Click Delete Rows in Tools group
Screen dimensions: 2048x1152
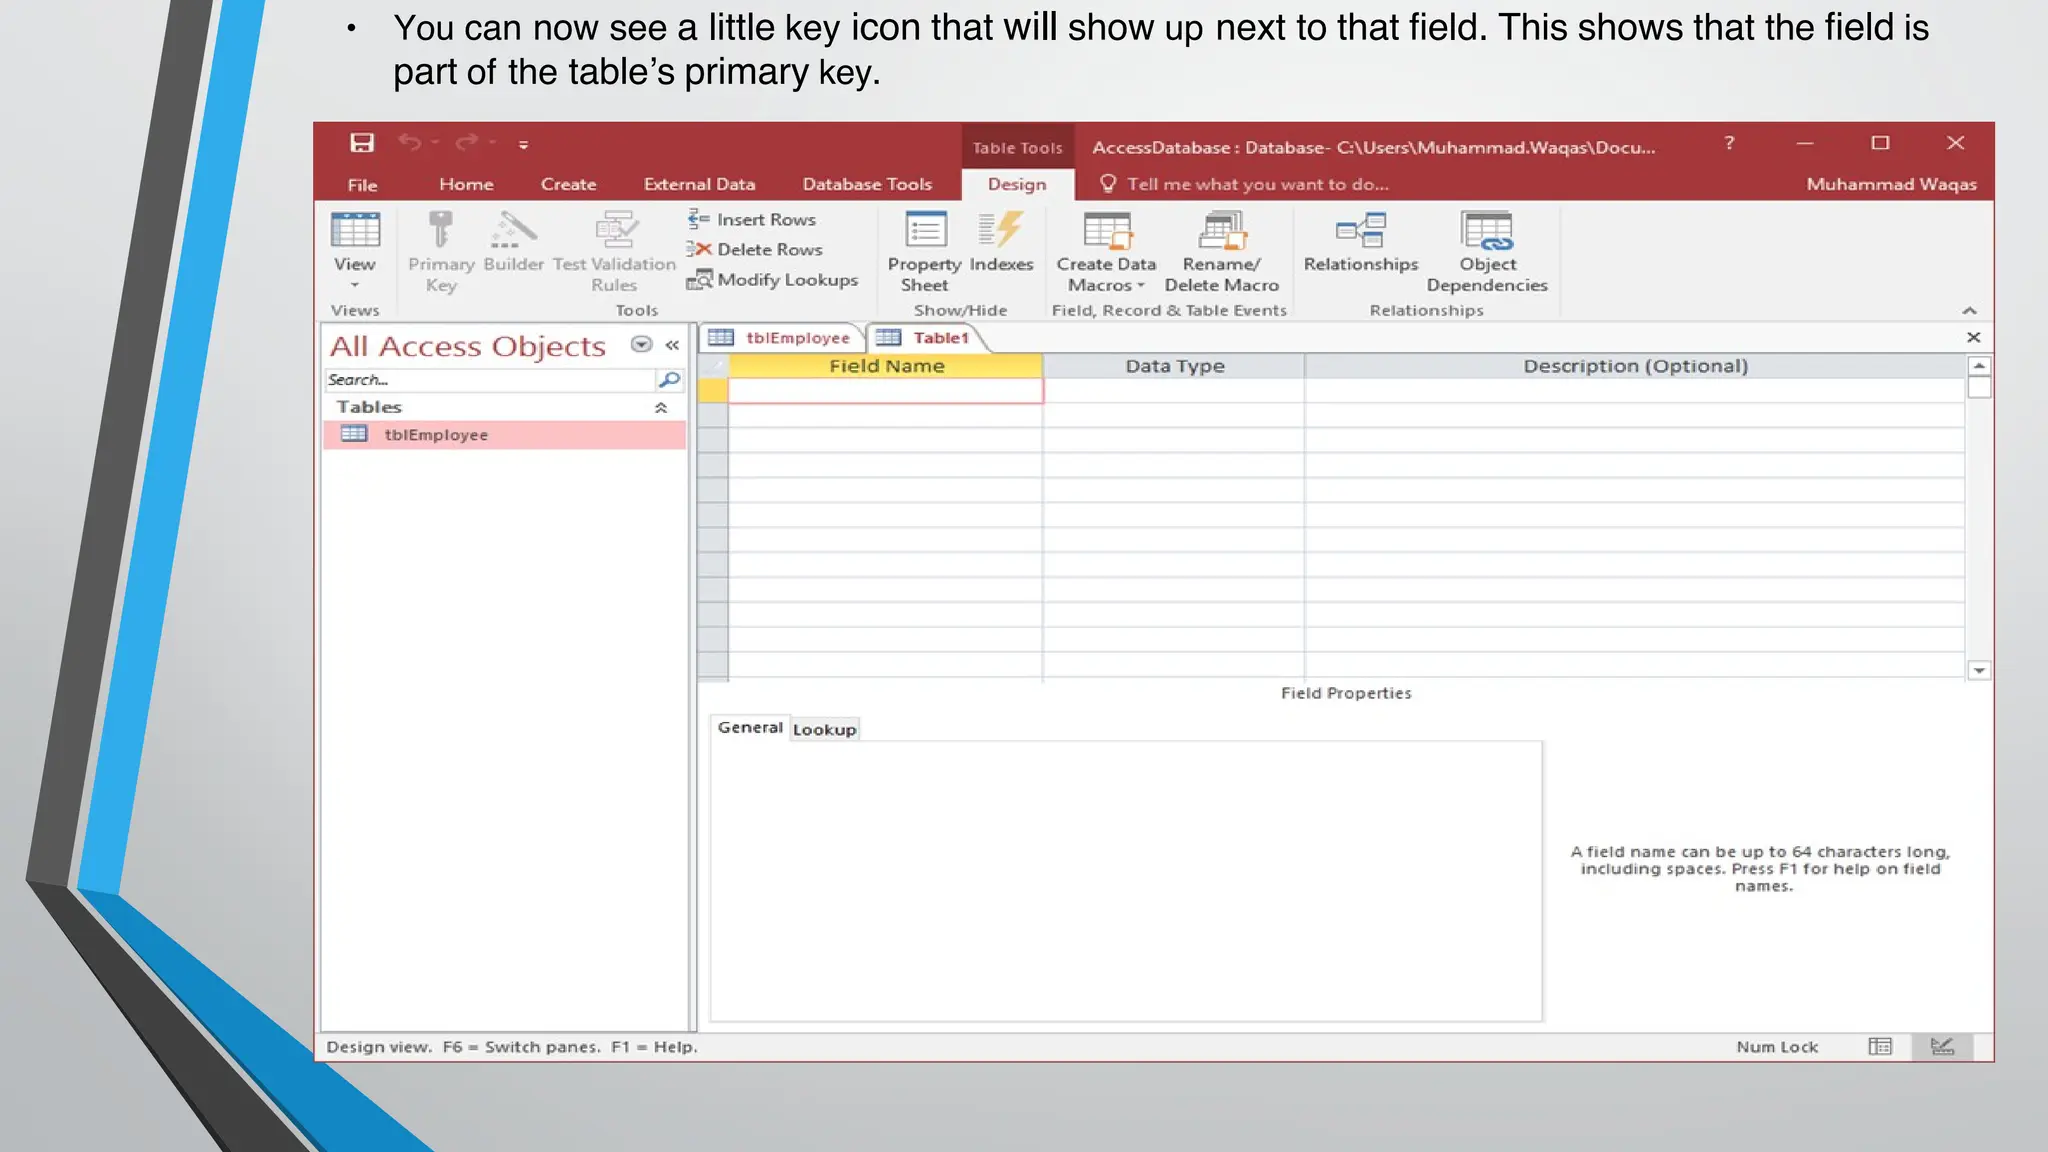click(756, 250)
